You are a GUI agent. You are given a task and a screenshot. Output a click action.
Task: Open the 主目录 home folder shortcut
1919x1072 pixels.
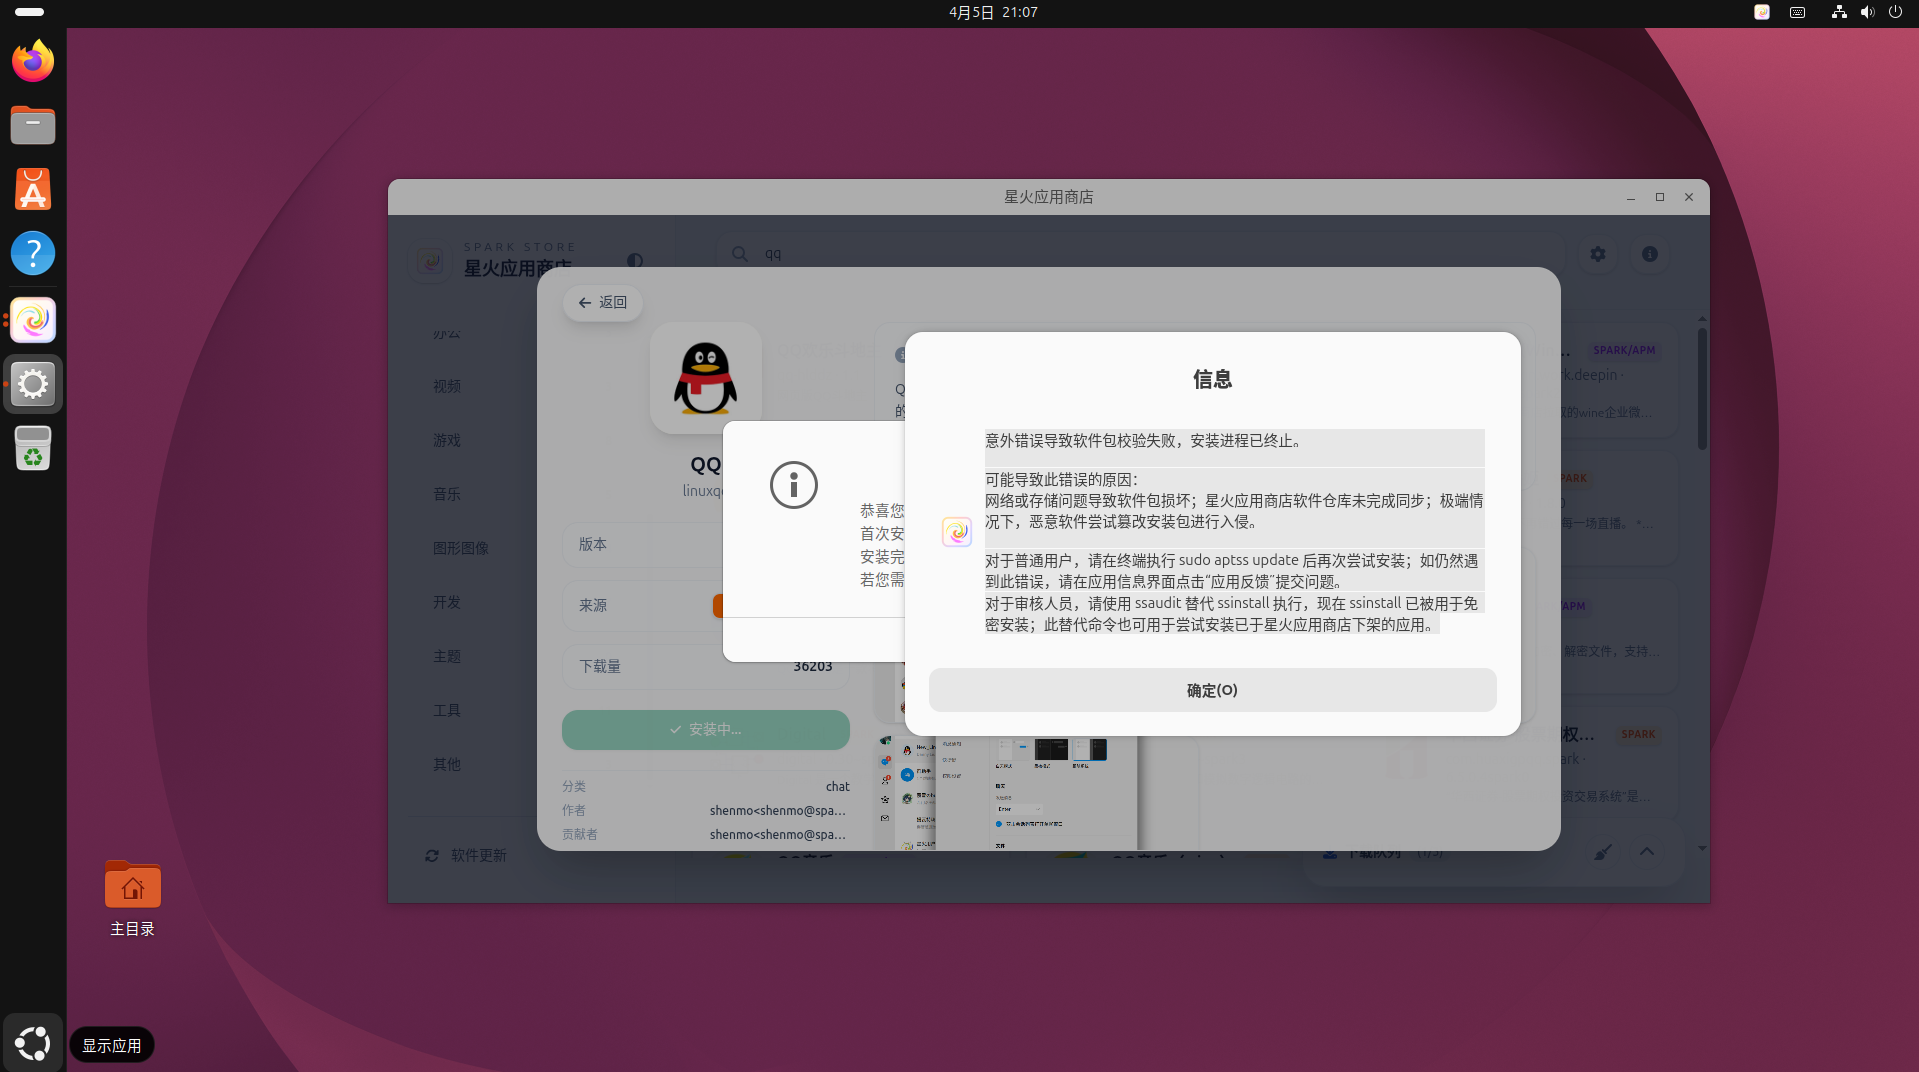(x=132, y=885)
